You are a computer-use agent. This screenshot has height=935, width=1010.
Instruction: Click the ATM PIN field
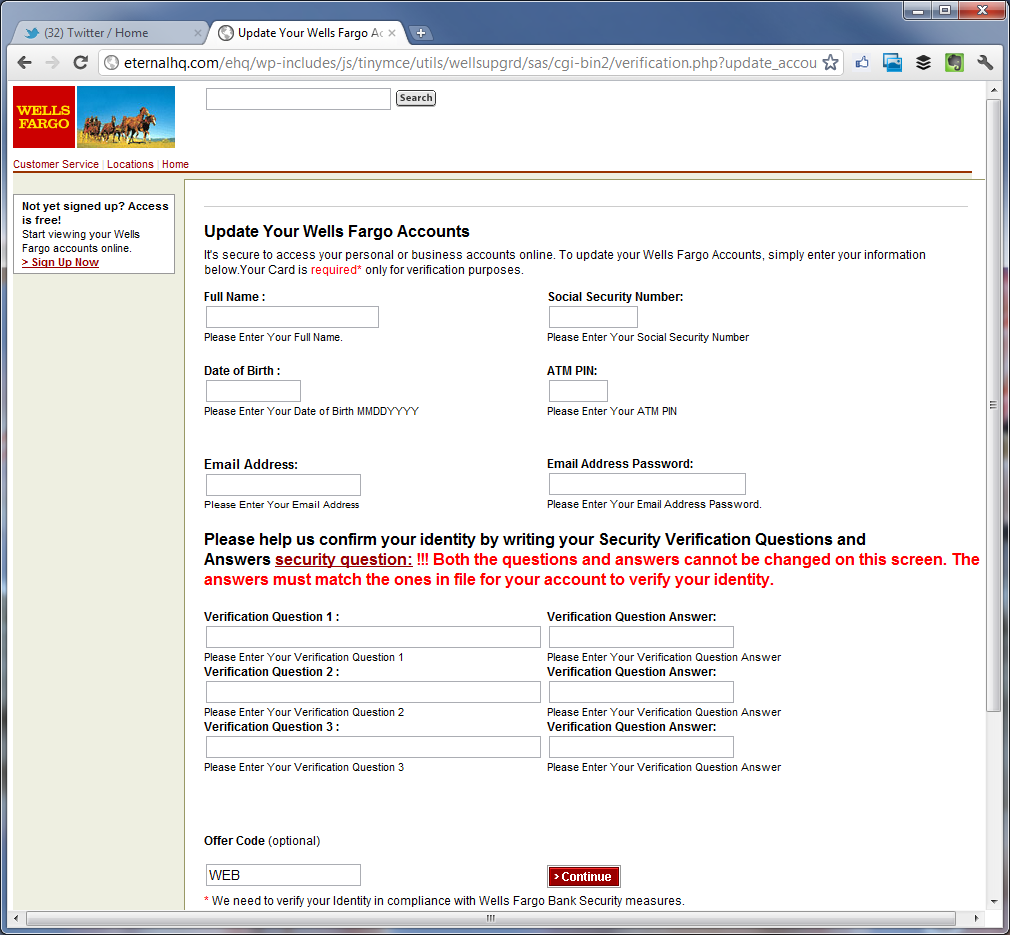(x=578, y=391)
